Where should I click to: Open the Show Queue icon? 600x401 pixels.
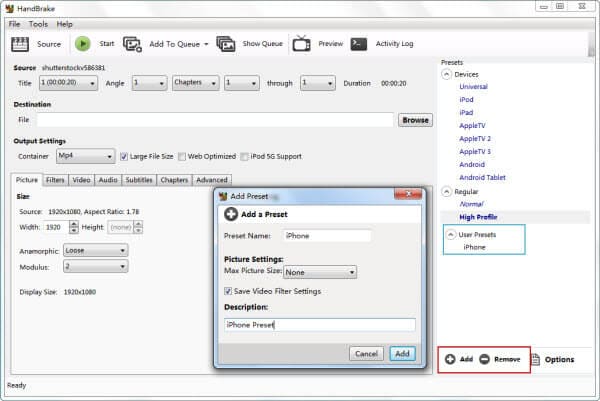226,44
